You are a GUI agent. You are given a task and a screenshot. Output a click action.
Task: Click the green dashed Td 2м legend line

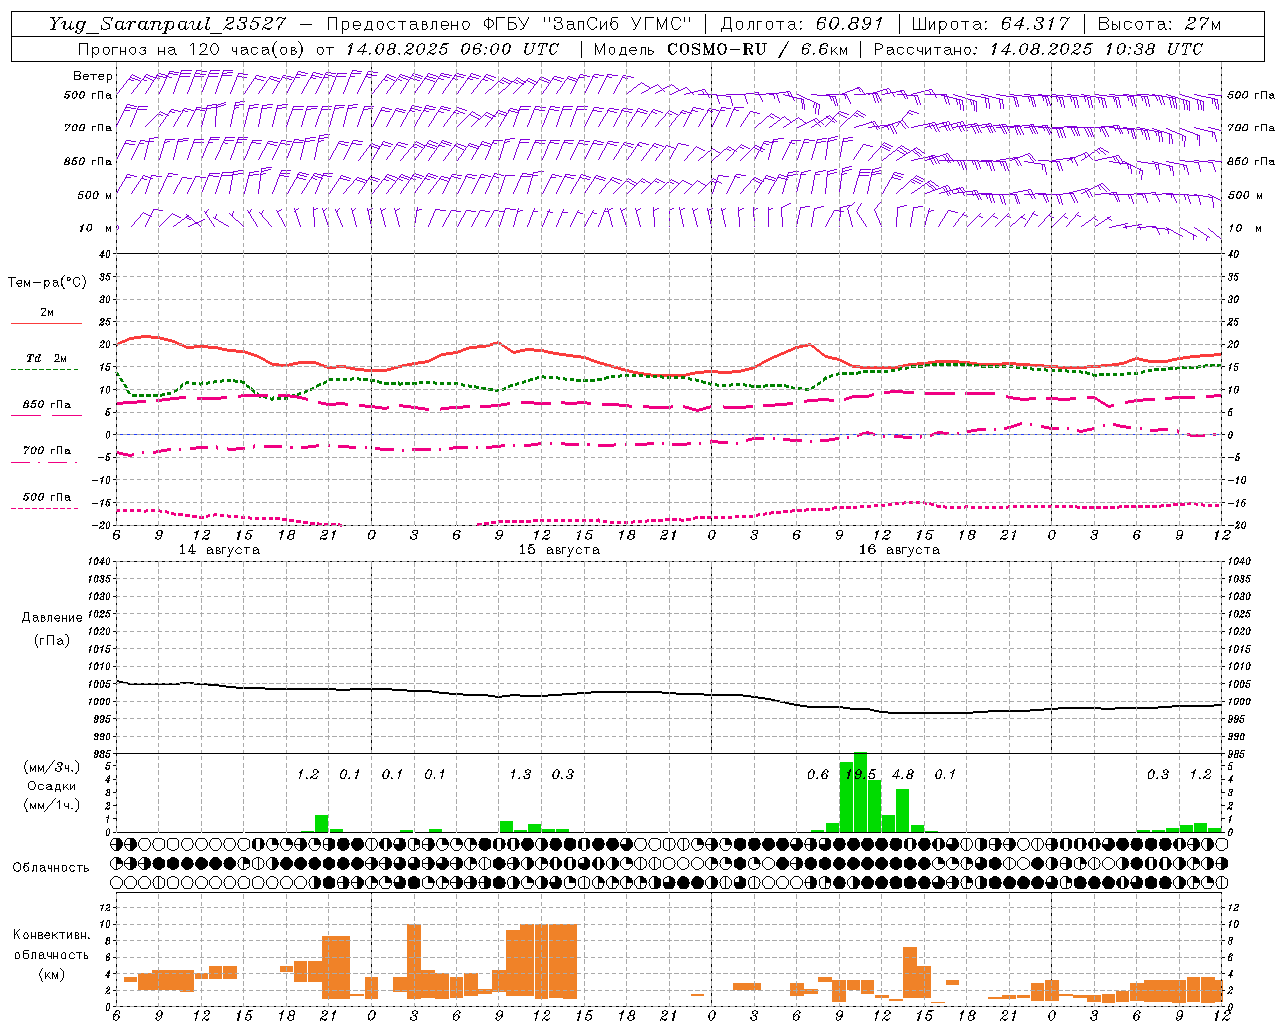pyautogui.click(x=44, y=370)
